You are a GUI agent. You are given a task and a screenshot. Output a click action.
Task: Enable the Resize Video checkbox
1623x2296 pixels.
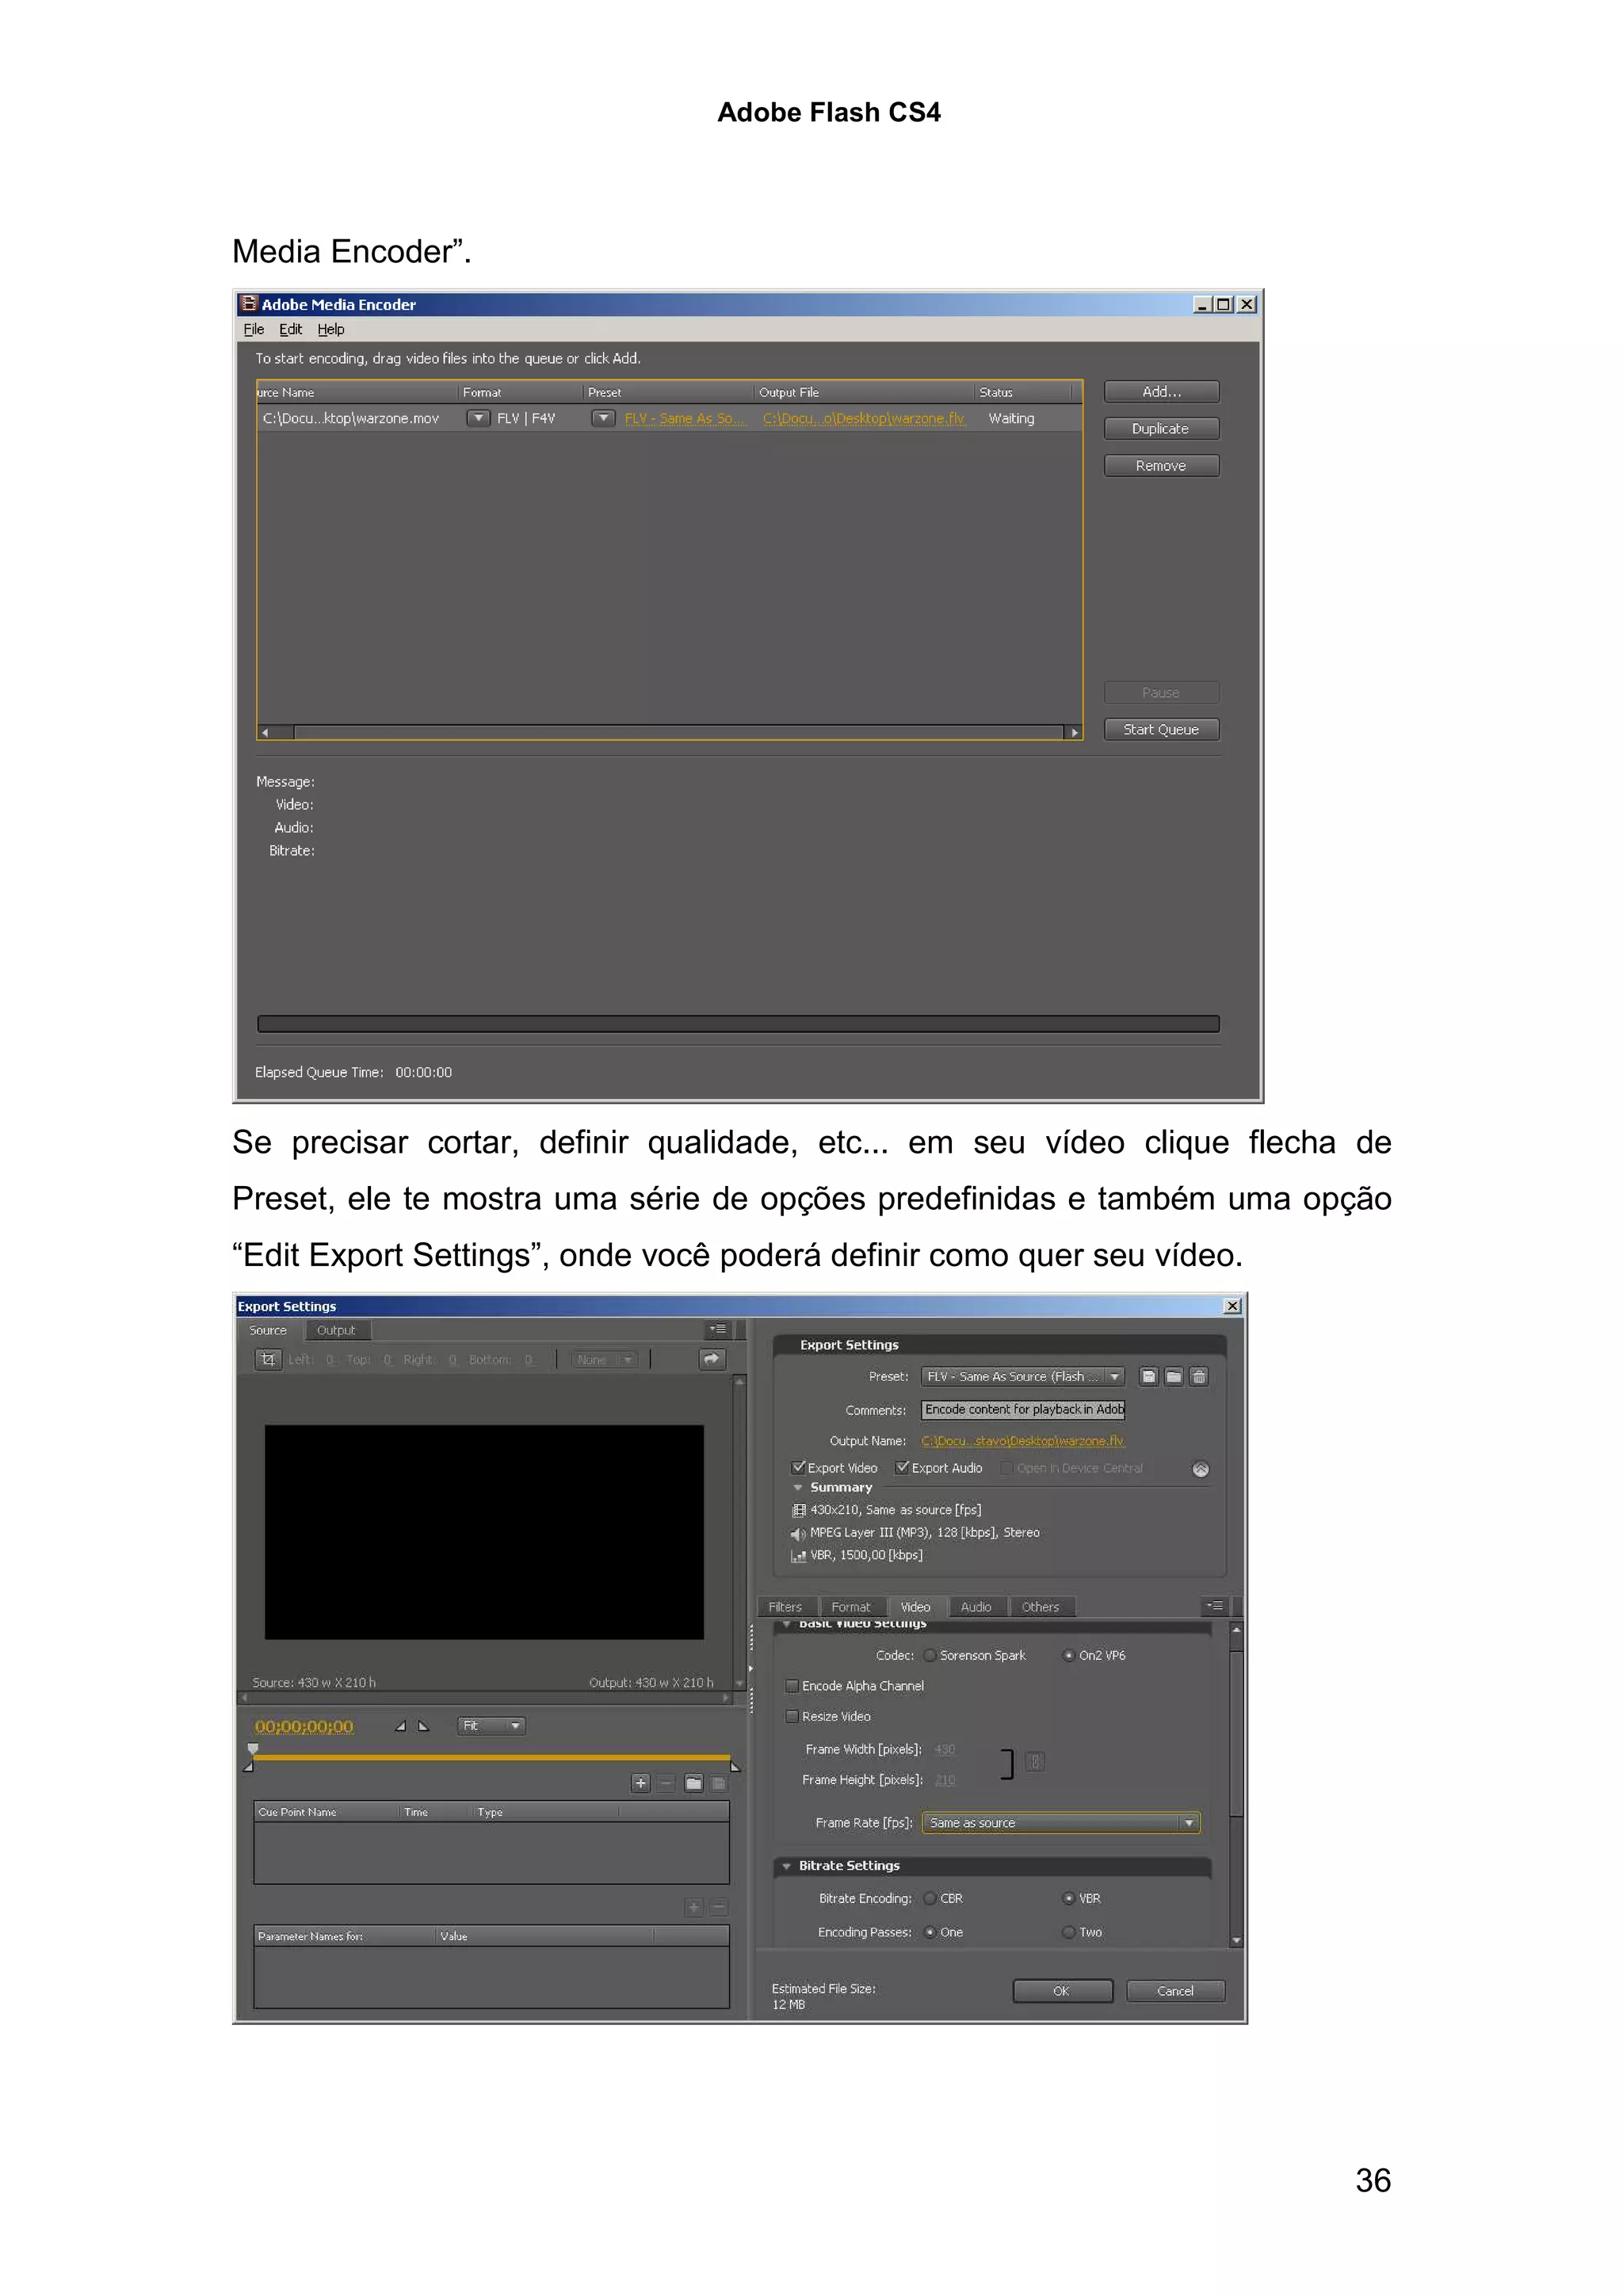pyautogui.click(x=792, y=1717)
